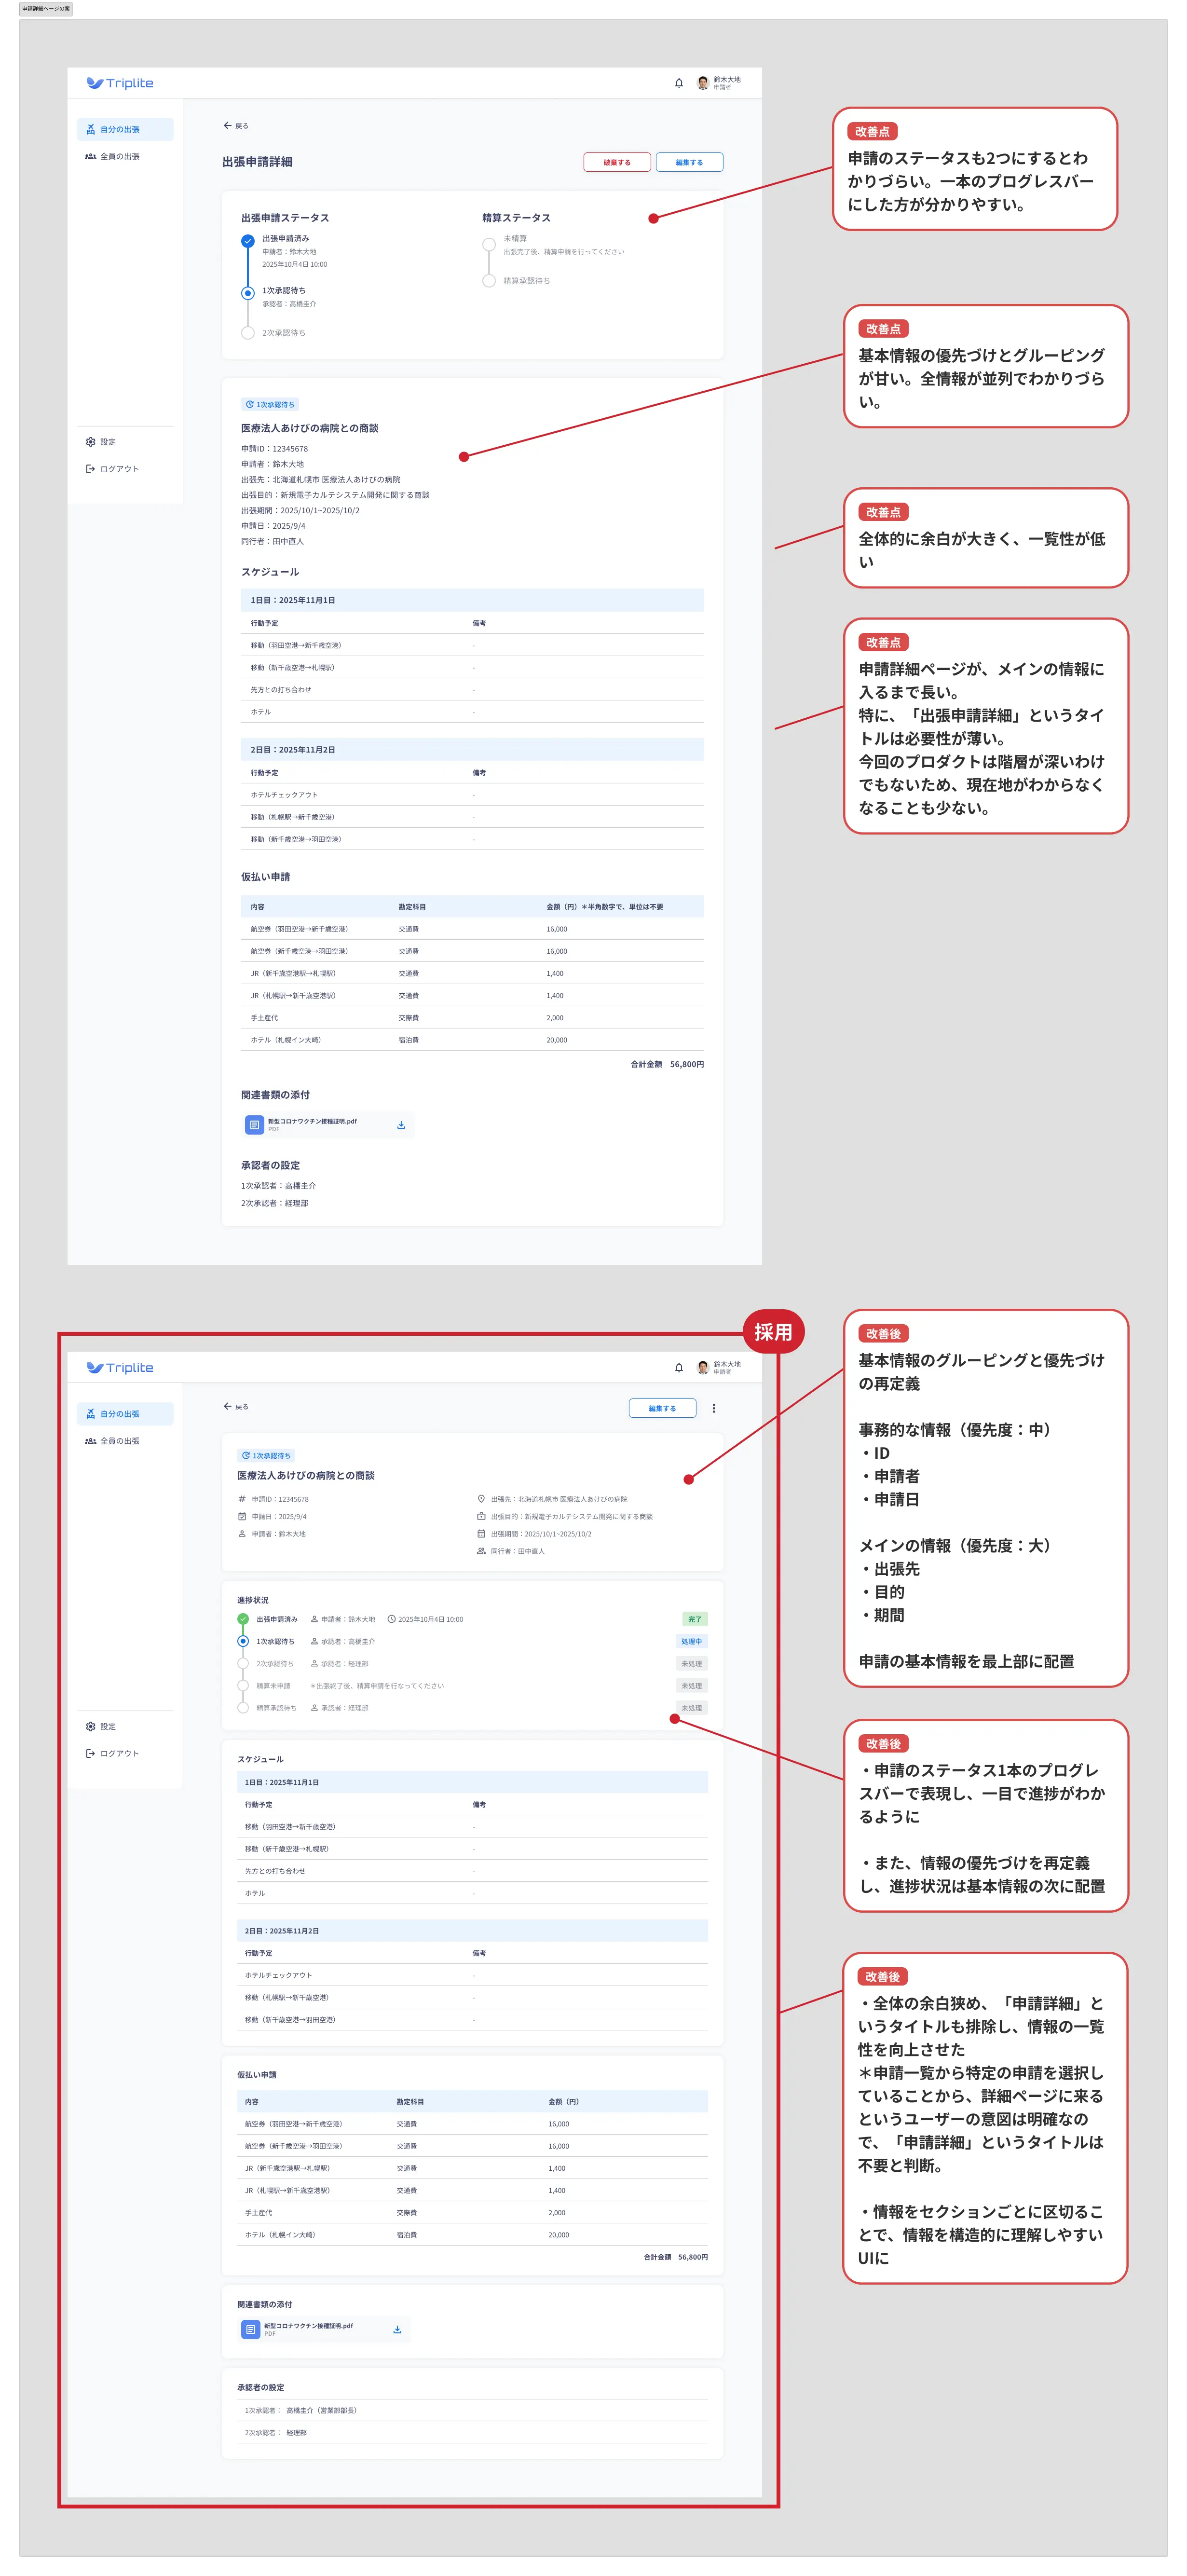This screenshot has height=2576, width=1187.
Task: Click the back arrow next to 戻る
Action: pos(226,125)
